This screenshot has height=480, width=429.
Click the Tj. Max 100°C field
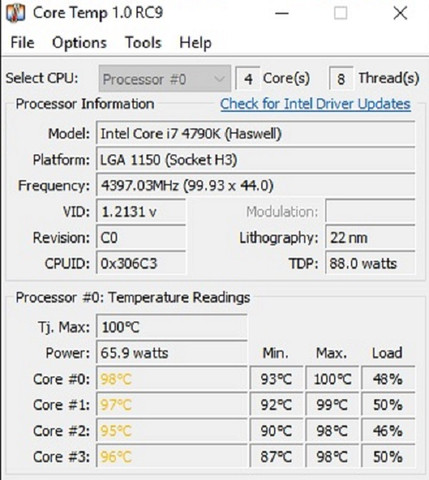click(172, 327)
